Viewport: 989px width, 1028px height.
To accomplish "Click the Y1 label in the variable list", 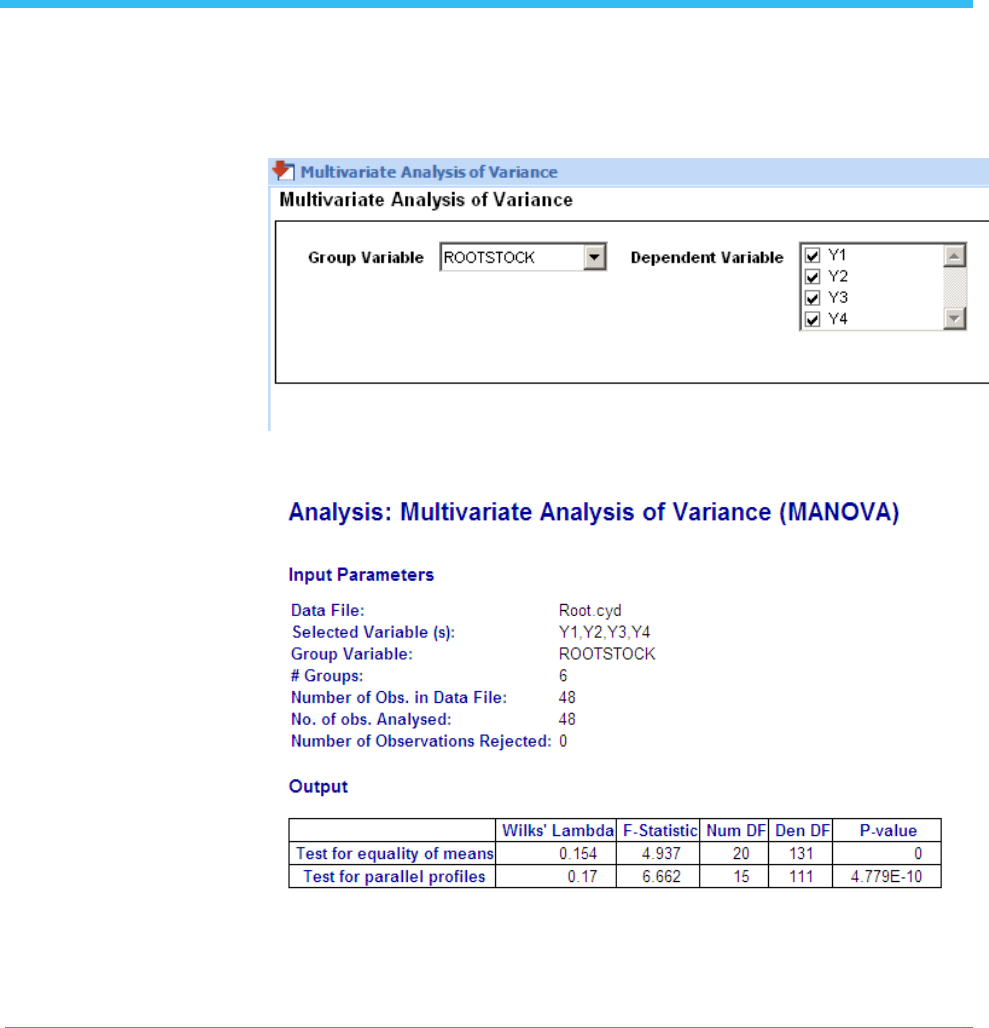I will (837, 255).
